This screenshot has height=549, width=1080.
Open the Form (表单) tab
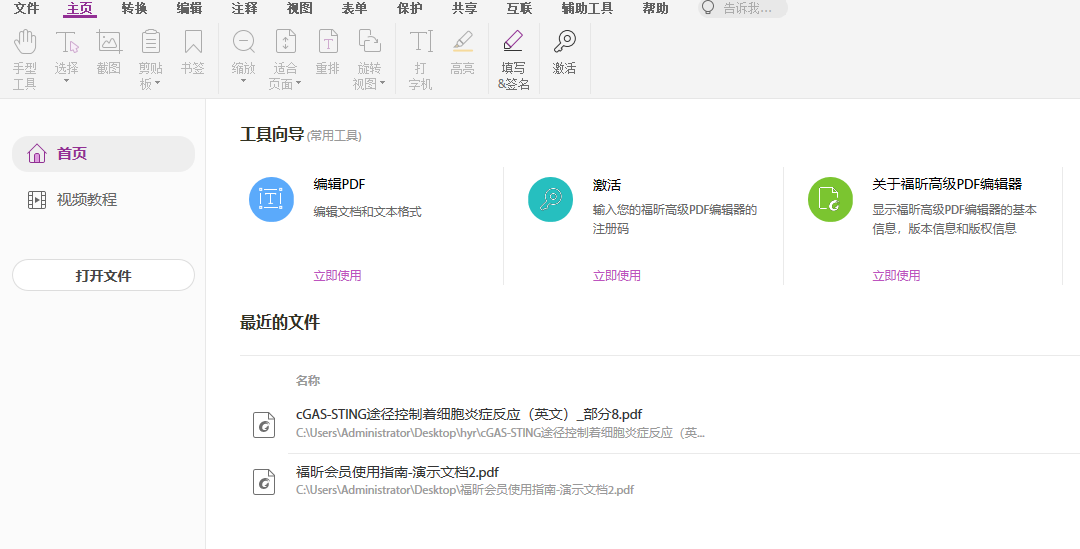click(355, 9)
